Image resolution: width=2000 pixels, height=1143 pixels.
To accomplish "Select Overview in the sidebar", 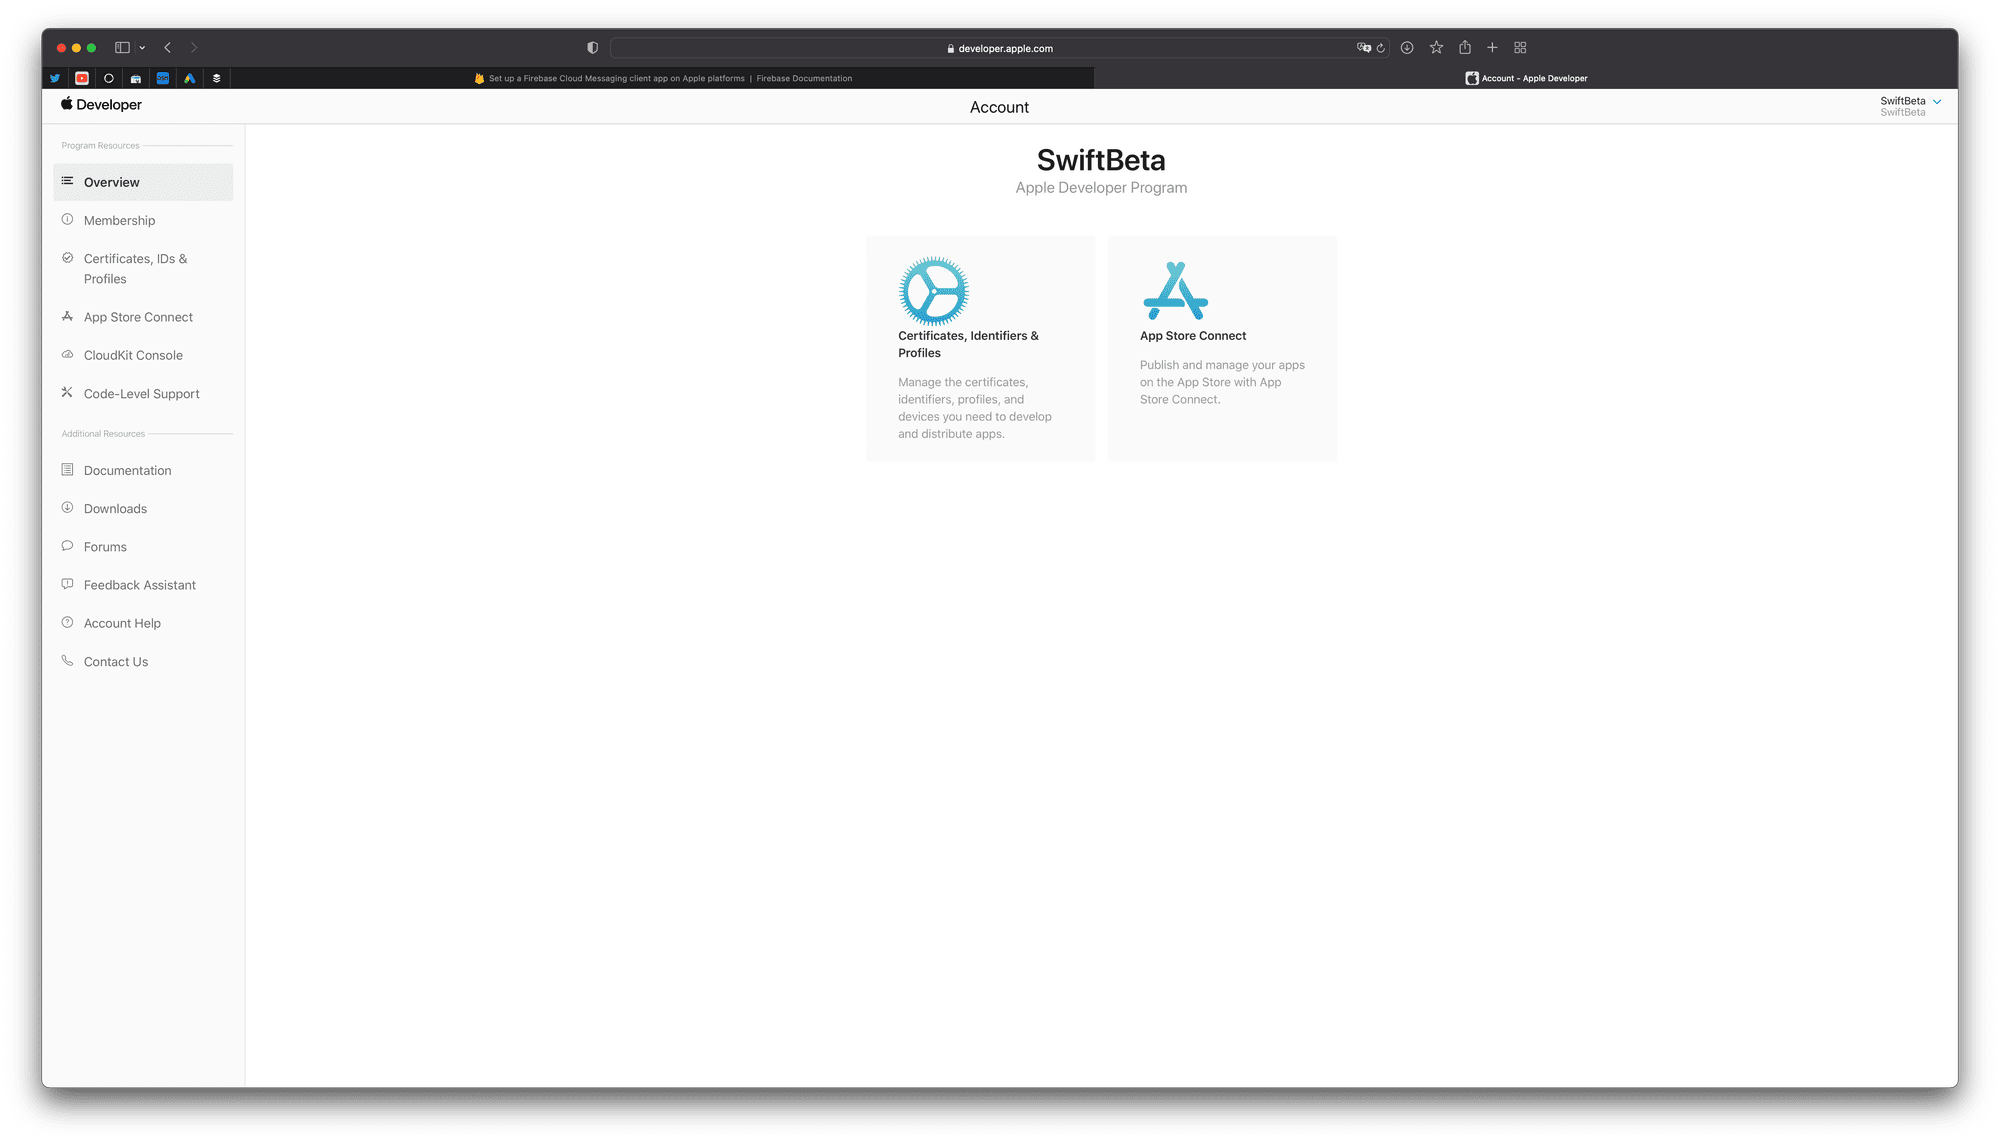I will 143,182.
